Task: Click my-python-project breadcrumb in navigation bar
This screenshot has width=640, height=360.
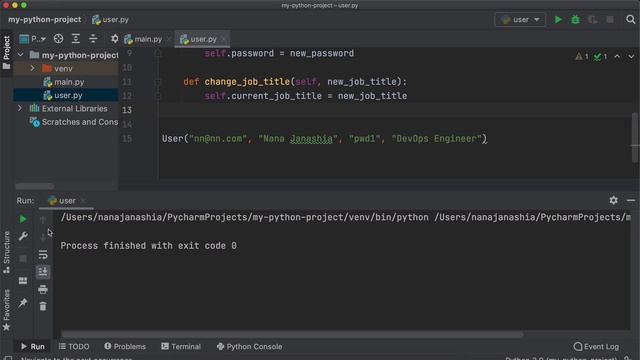Action: pos(44,20)
